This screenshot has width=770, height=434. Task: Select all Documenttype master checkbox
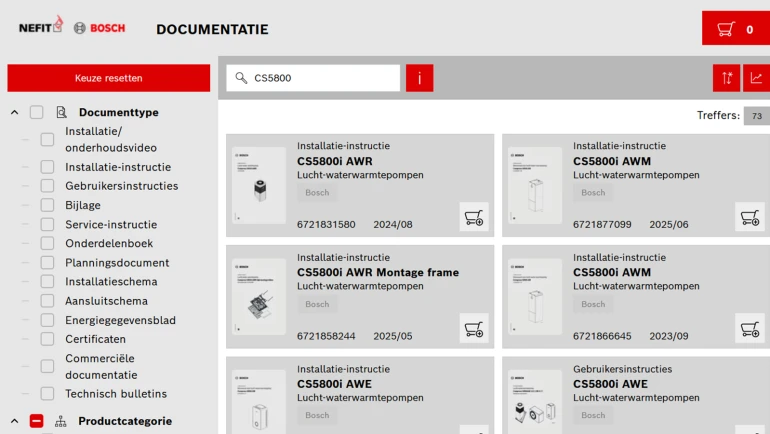click(36, 112)
